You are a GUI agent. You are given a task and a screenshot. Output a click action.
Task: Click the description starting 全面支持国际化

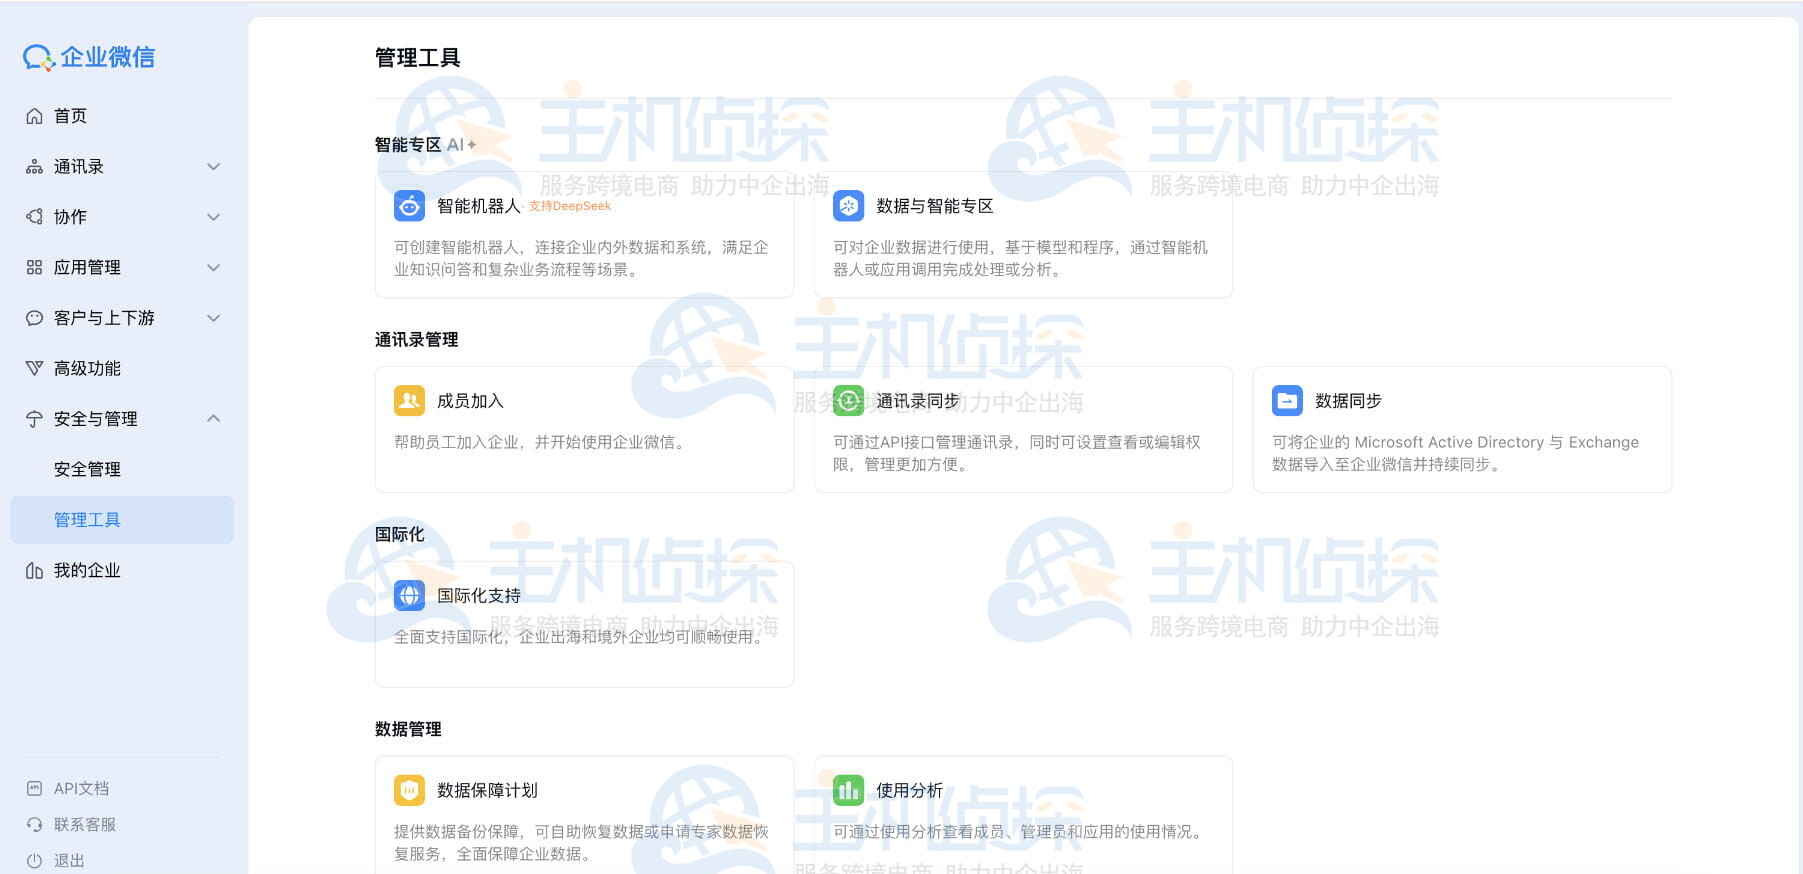(581, 637)
